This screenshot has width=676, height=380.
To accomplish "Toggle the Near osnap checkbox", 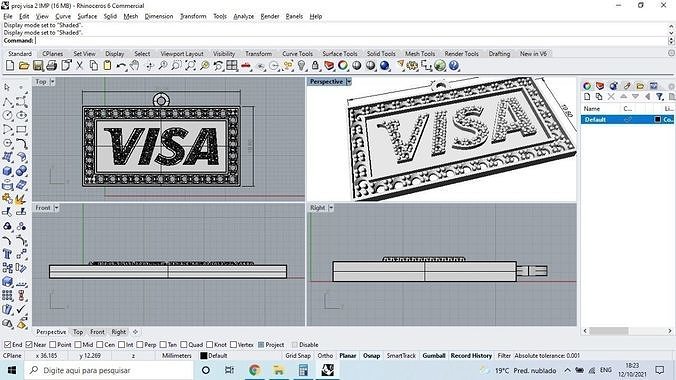I will 29,345.
